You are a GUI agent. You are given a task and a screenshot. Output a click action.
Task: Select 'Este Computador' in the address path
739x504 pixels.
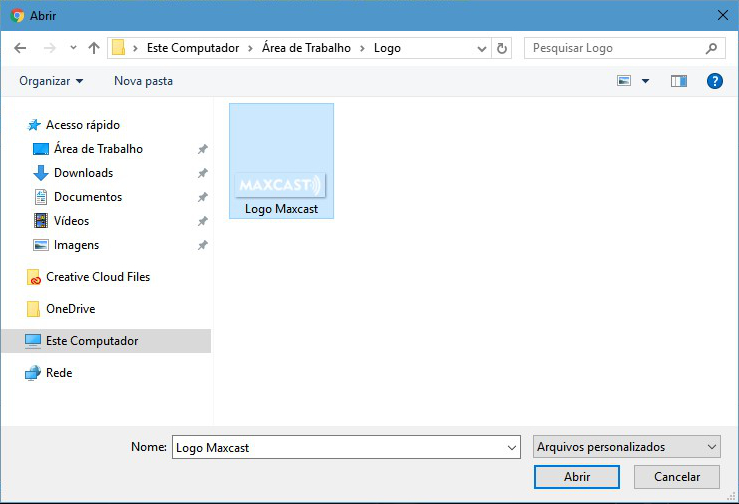click(x=193, y=48)
